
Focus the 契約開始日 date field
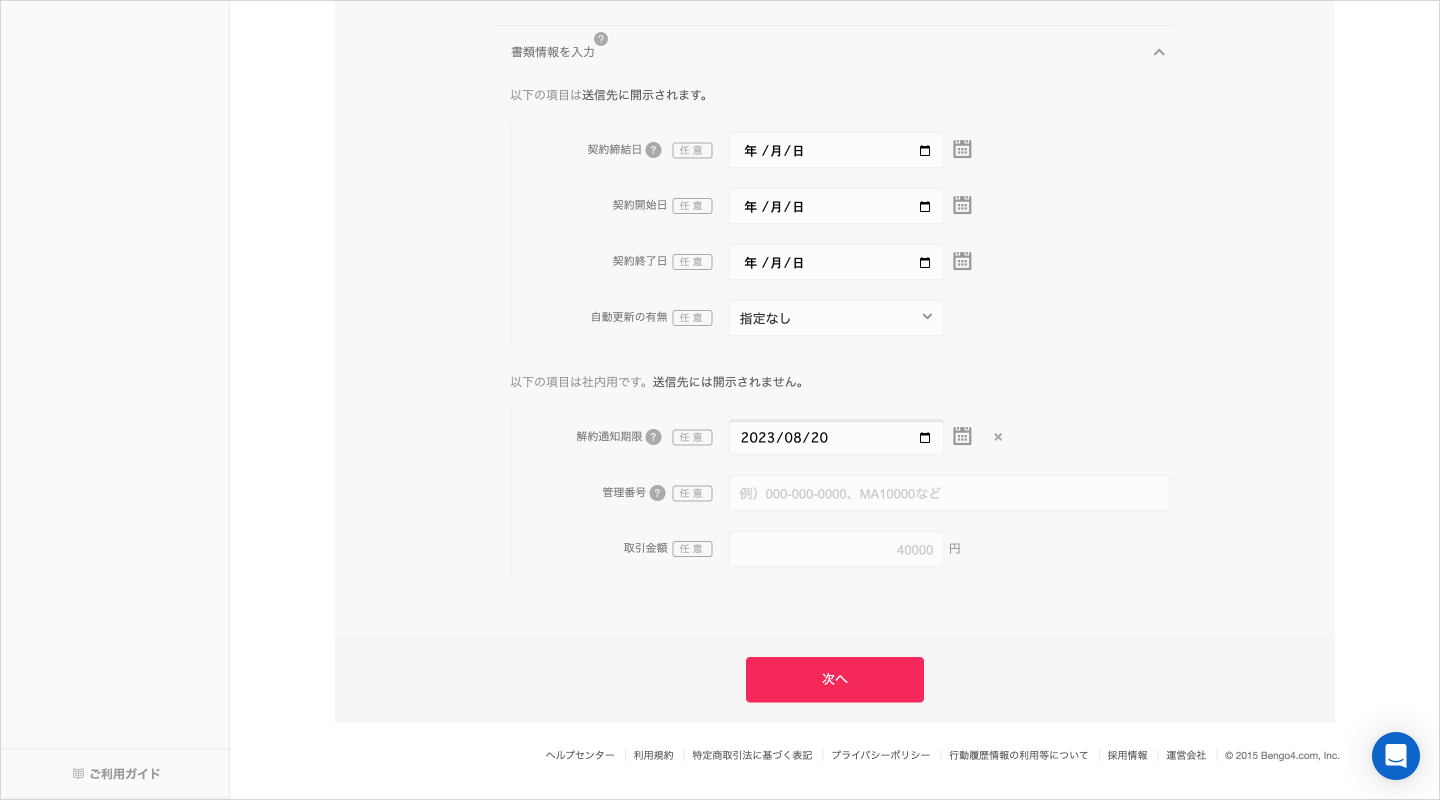(836, 206)
